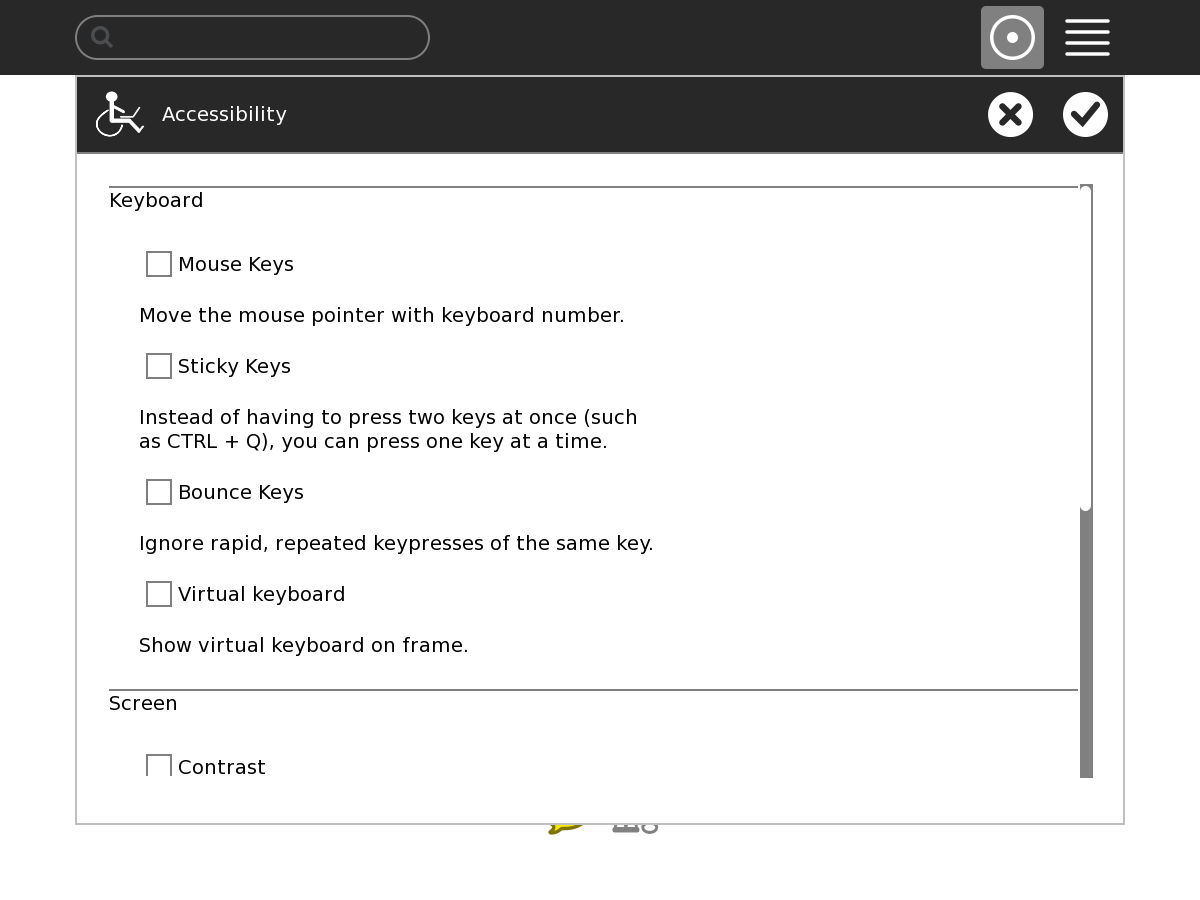
Task: Click the Screen section heading
Action: tap(143, 704)
